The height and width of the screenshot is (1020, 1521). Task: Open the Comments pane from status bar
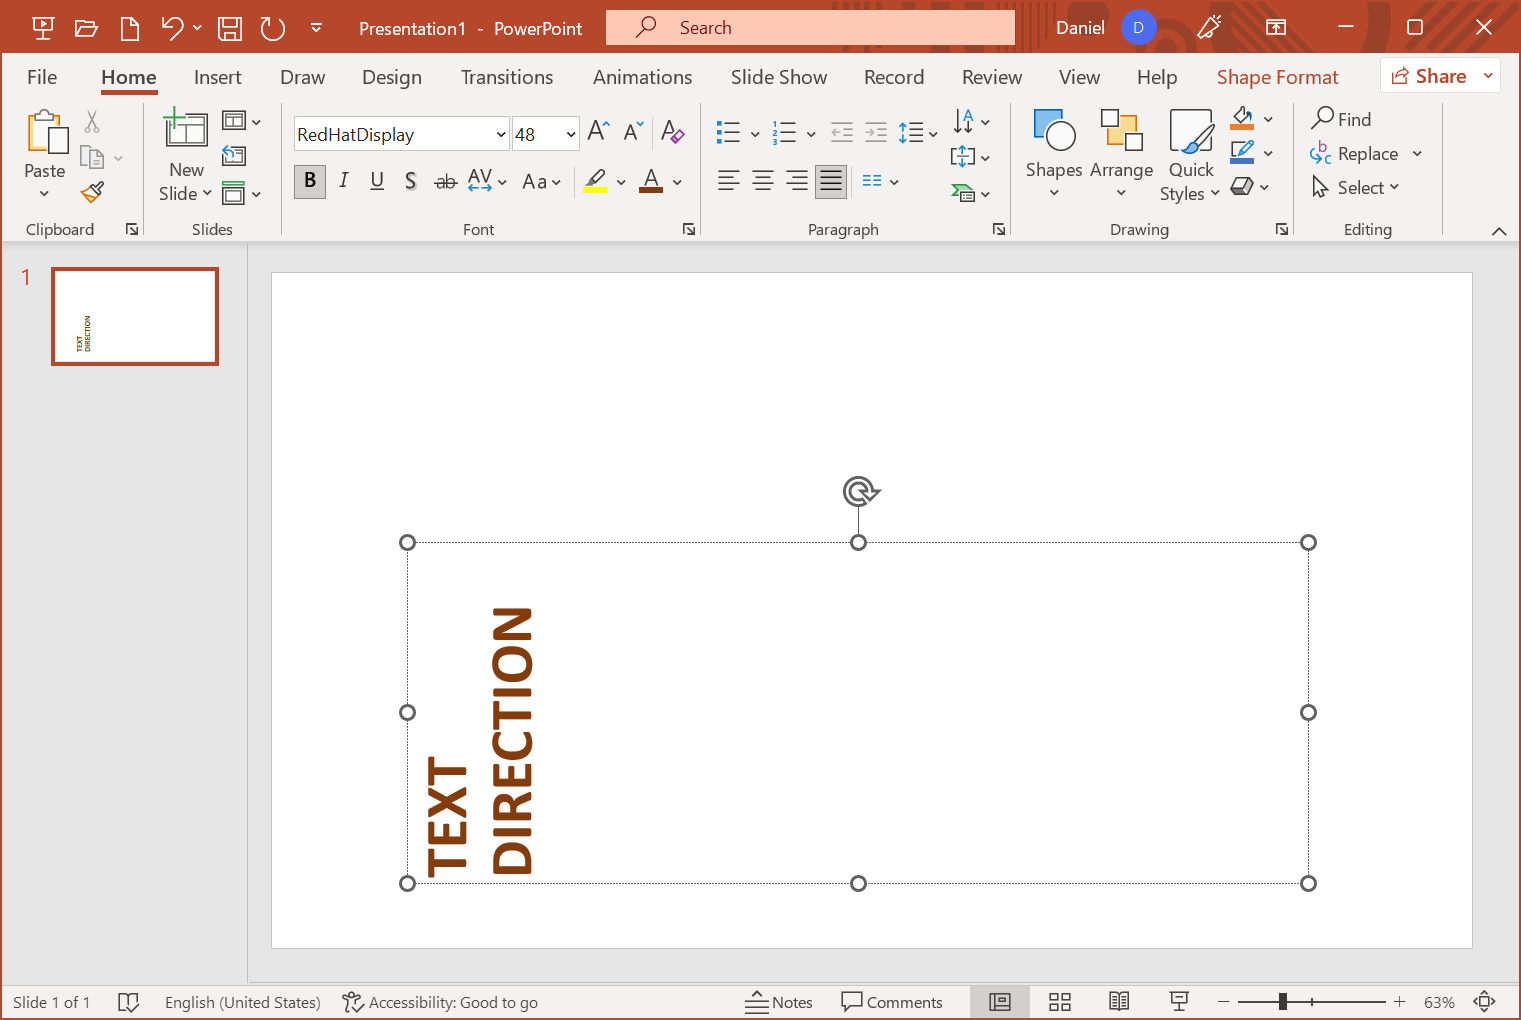[892, 1002]
